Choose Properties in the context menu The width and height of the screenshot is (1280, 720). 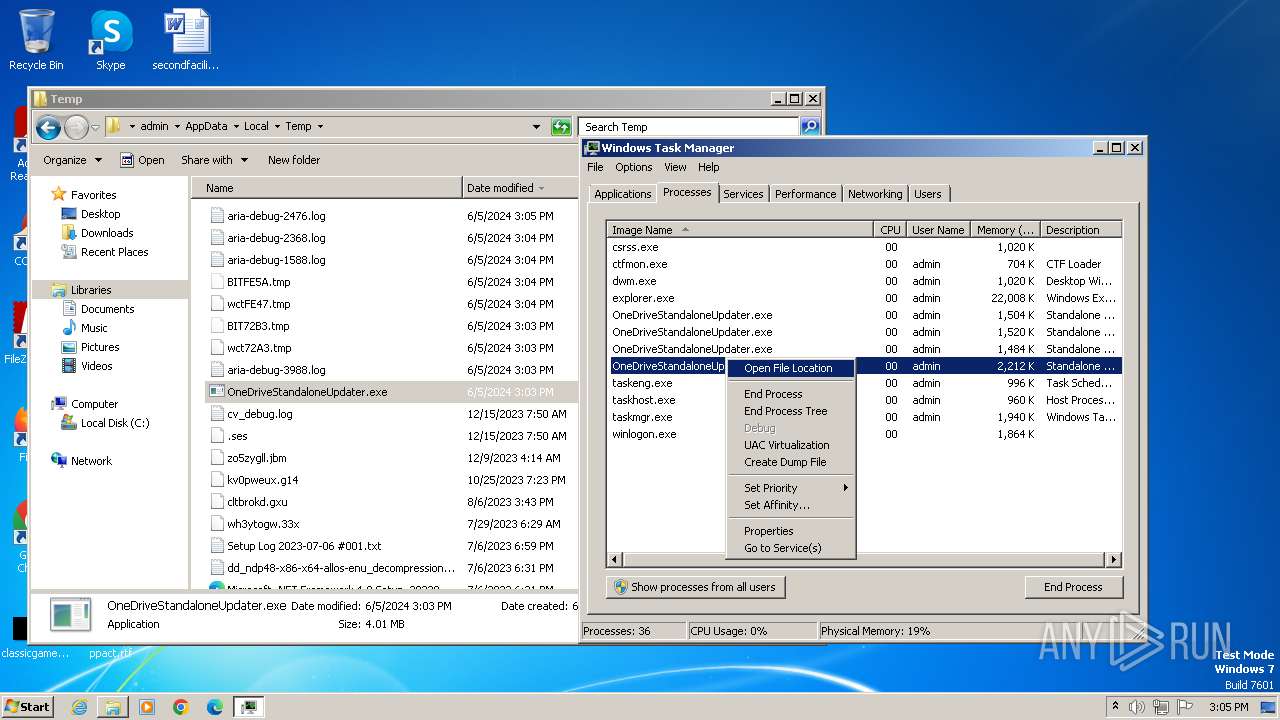tap(790, 531)
